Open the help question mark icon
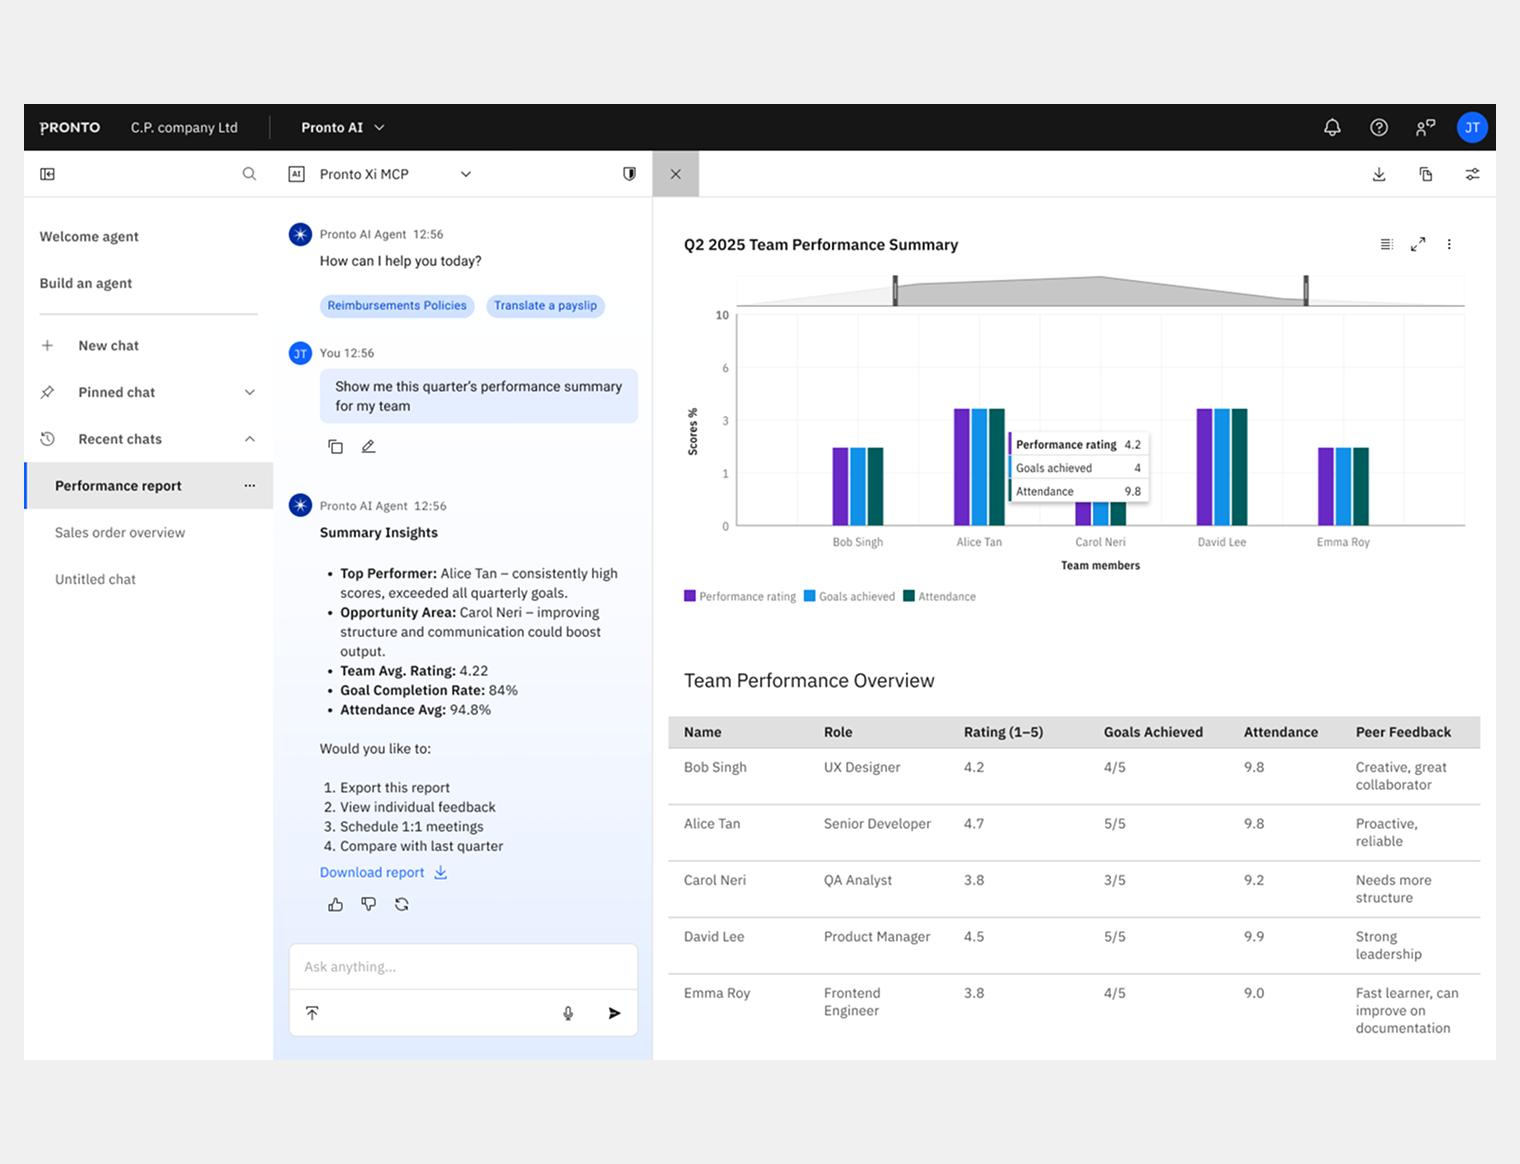 click(1379, 128)
